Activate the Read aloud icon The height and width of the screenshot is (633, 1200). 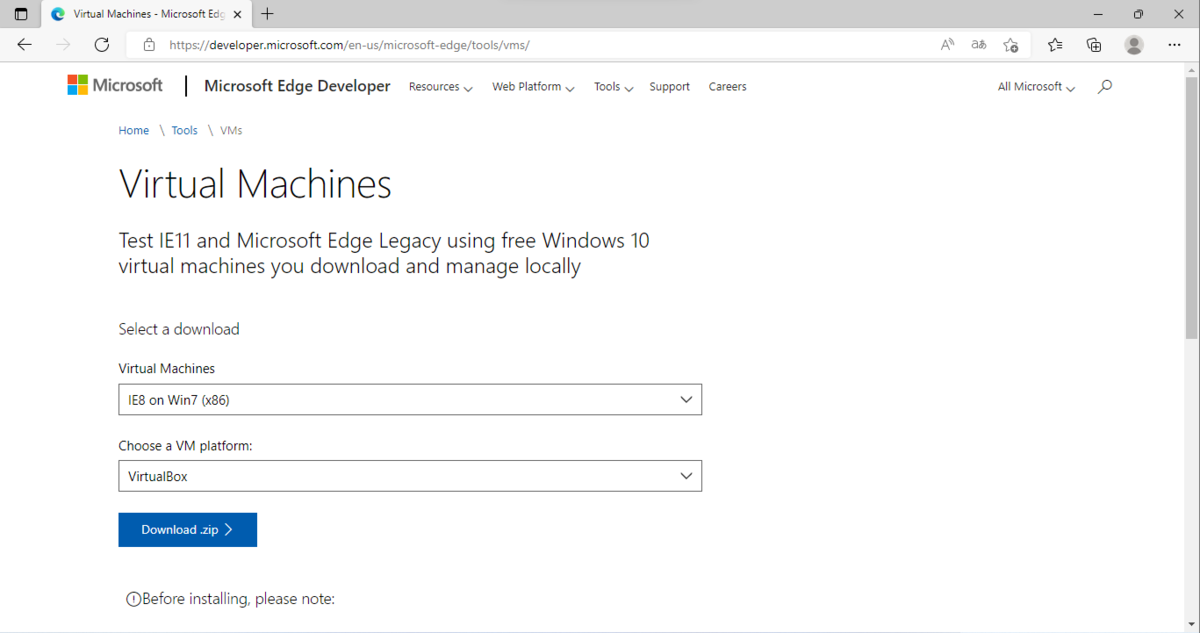(947, 45)
